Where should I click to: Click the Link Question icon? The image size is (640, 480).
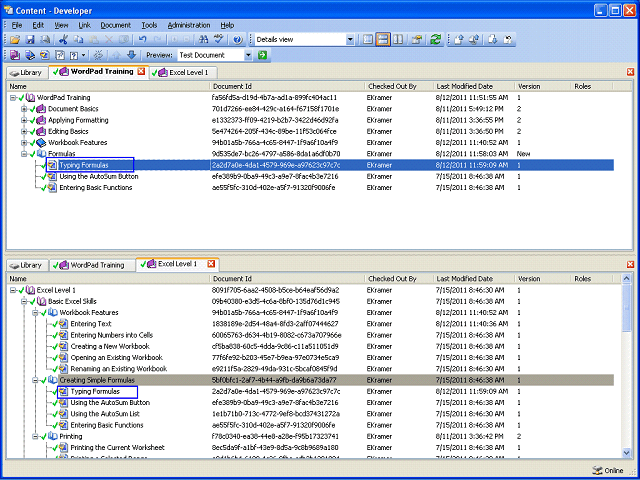pos(74,55)
